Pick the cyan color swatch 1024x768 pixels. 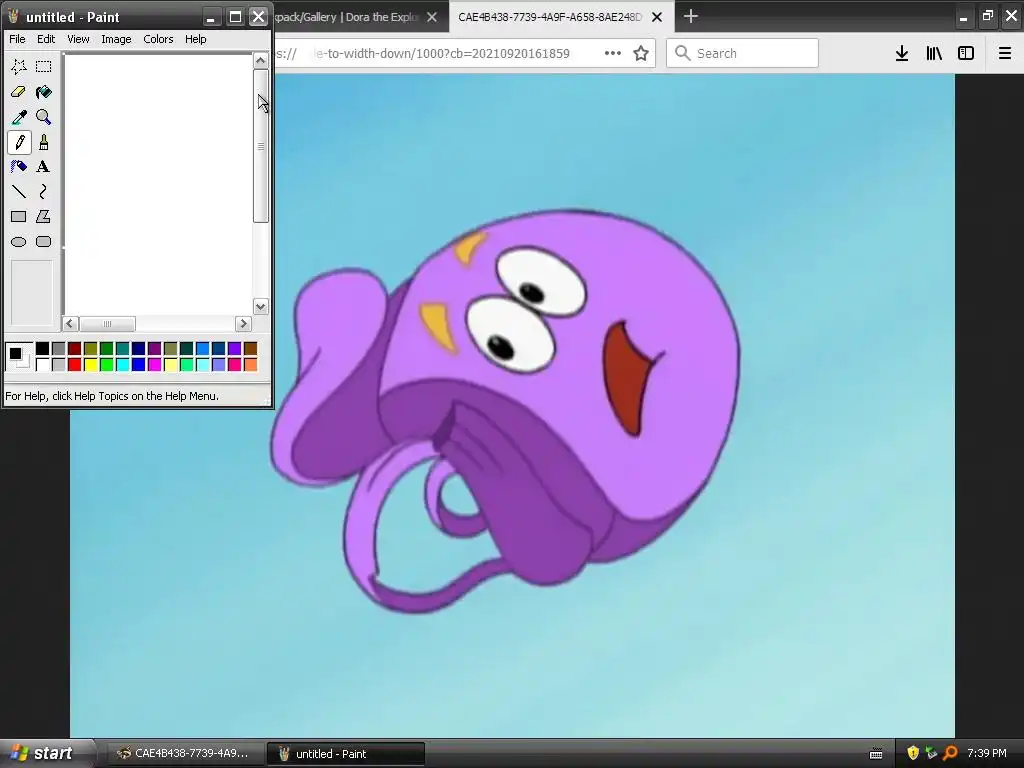click(122, 364)
